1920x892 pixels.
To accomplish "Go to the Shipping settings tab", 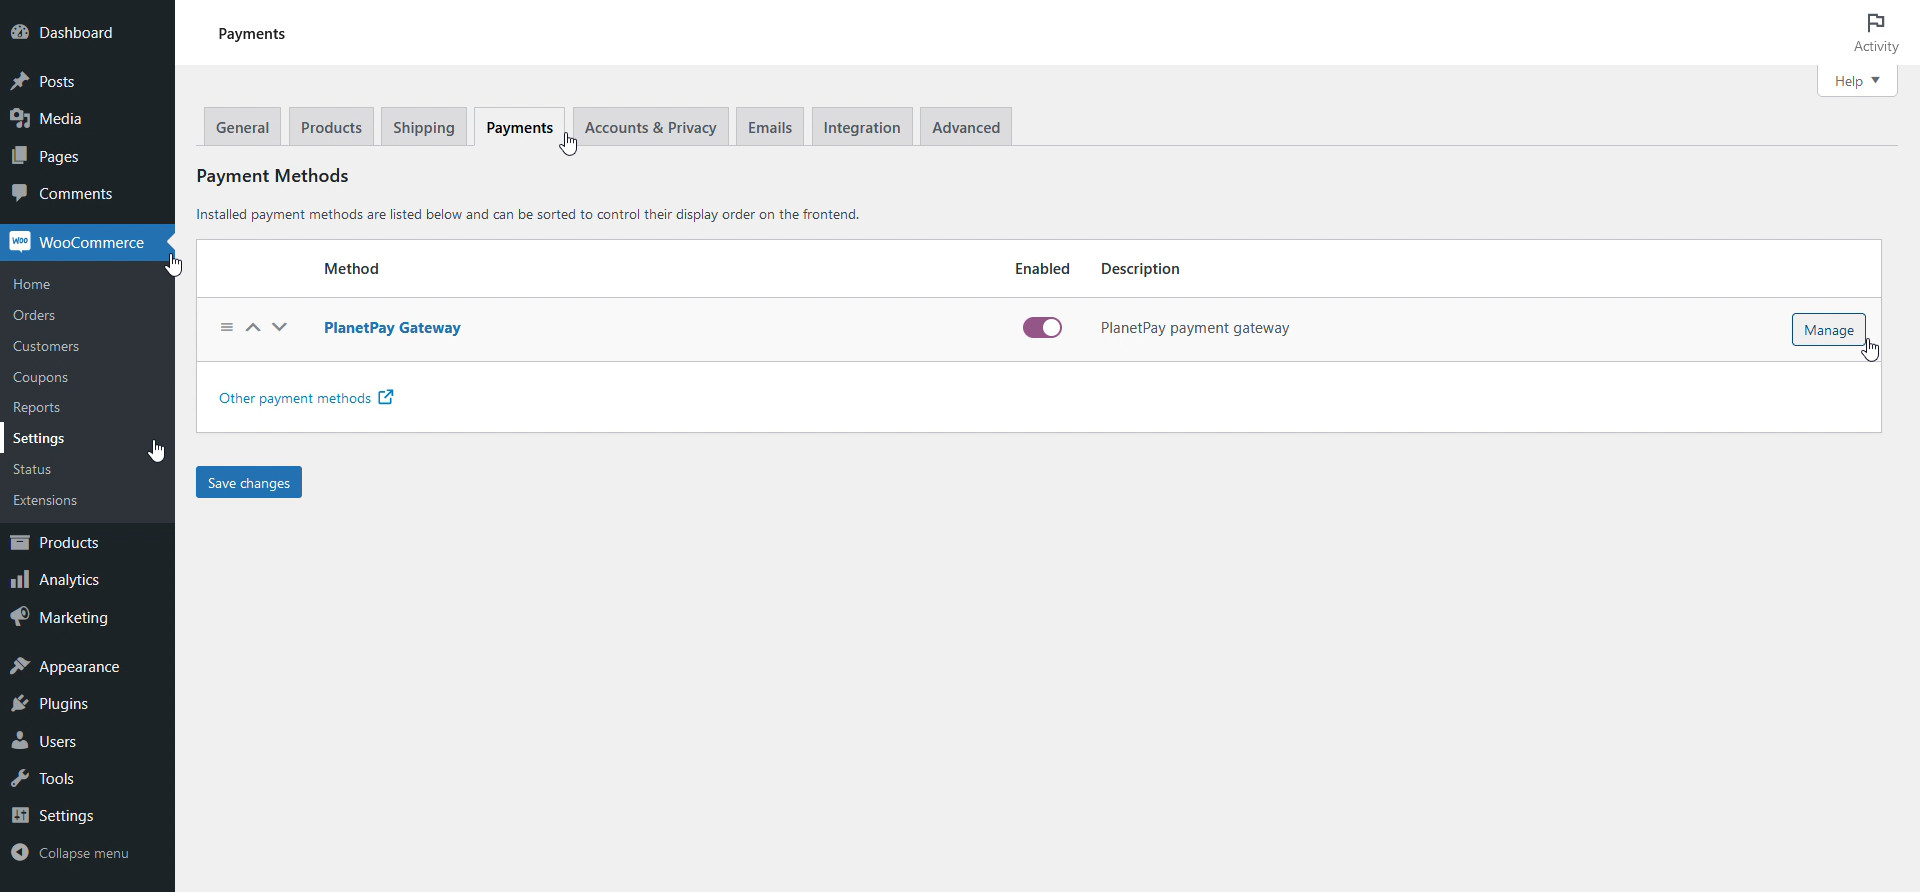I will [424, 127].
